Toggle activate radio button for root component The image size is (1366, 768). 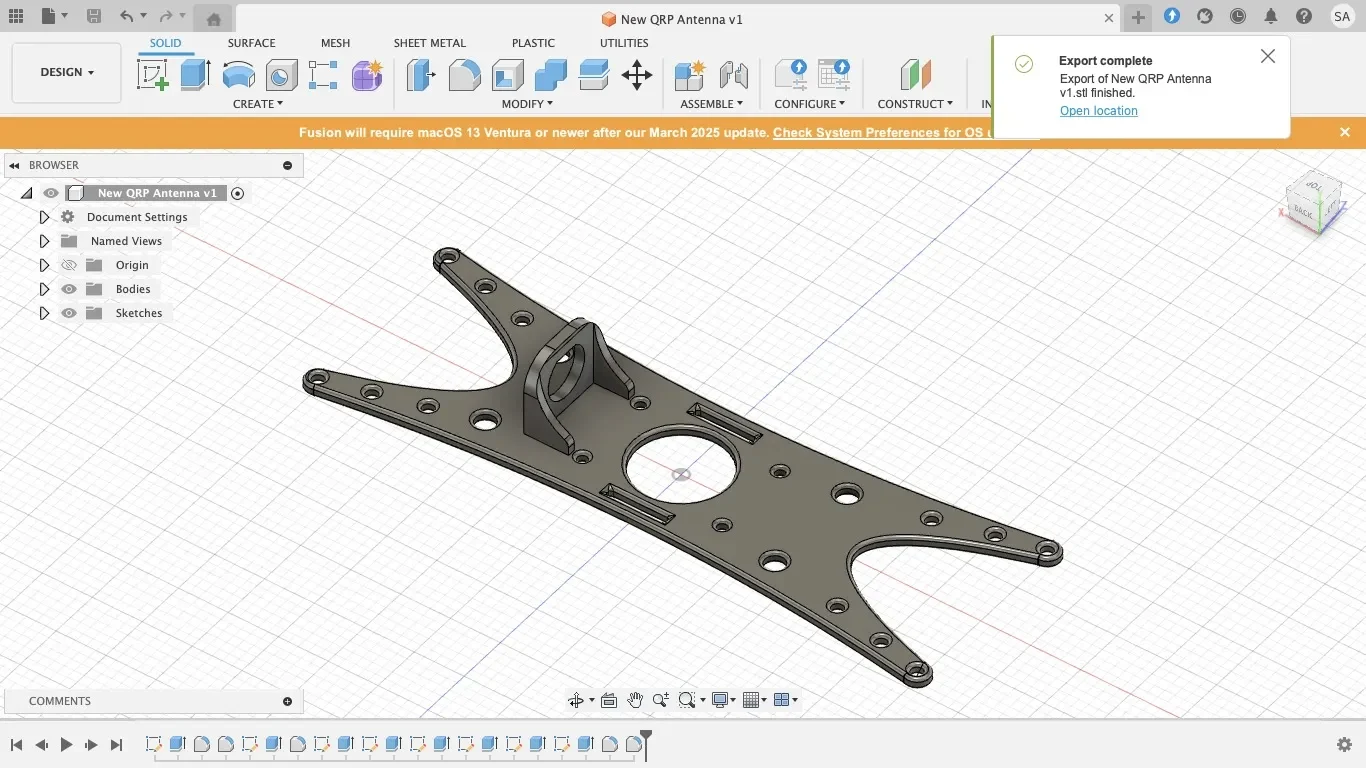pyautogui.click(x=237, y=193)
